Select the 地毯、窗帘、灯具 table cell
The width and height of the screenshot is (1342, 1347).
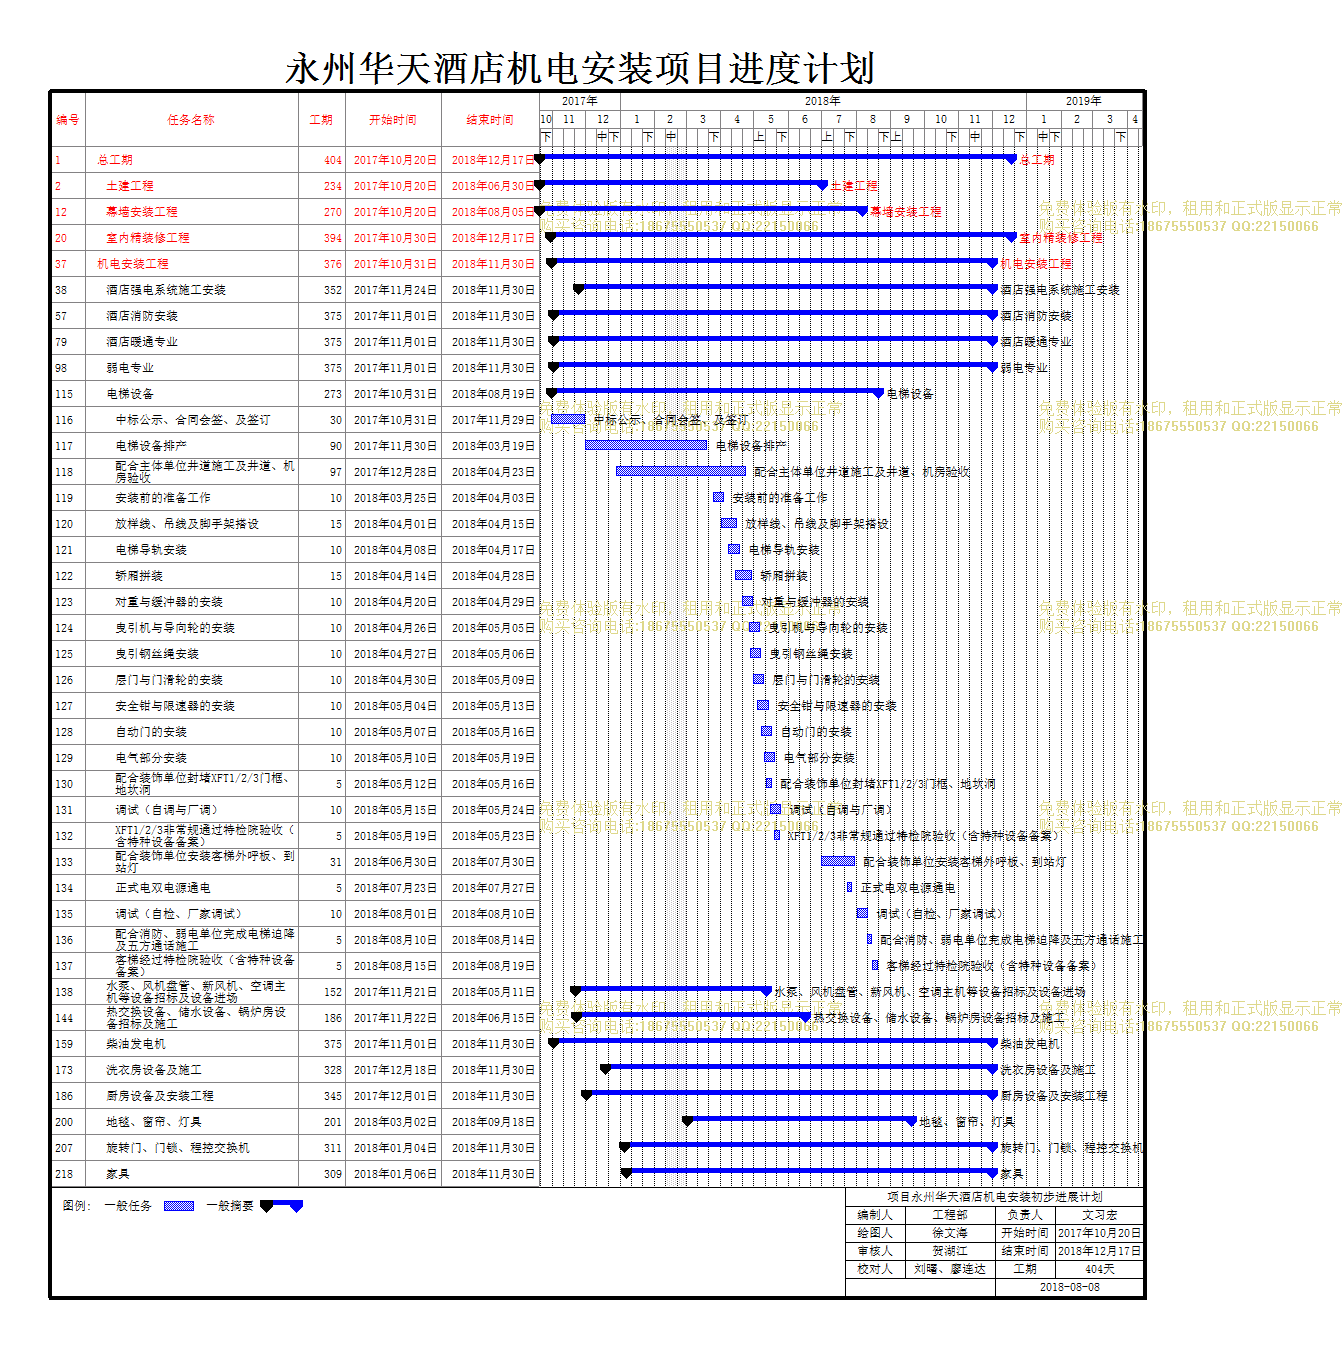[191, 1122]
